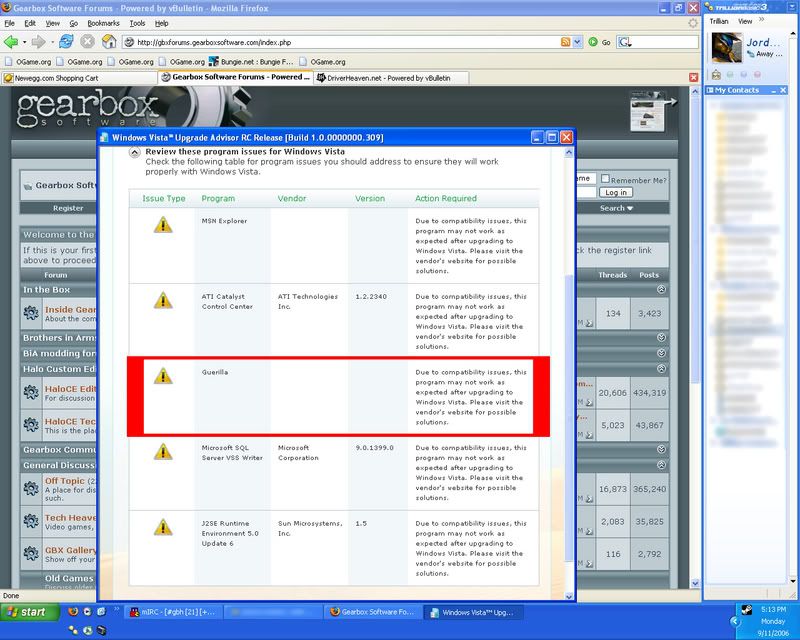This screenshot has width=800, height=640.
Task: Click the Trillian user avatar picture
Action: [727, 47]
